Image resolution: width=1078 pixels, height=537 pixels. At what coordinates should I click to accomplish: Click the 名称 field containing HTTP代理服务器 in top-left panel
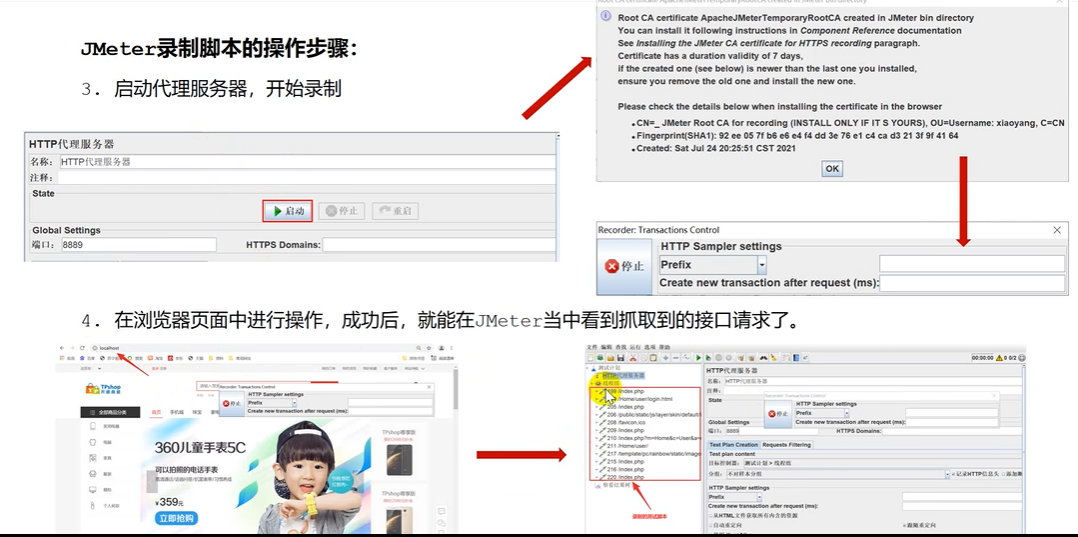[307, 162]
